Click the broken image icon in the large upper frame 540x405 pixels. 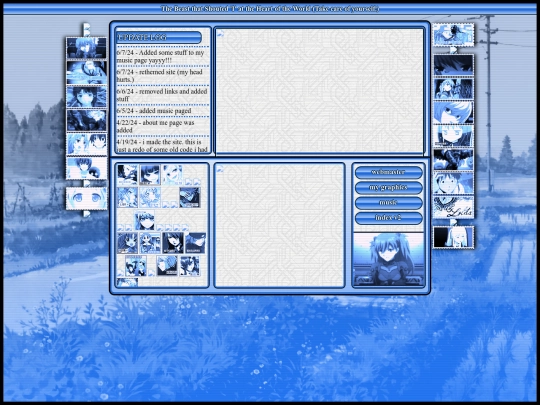coord(221,33)
